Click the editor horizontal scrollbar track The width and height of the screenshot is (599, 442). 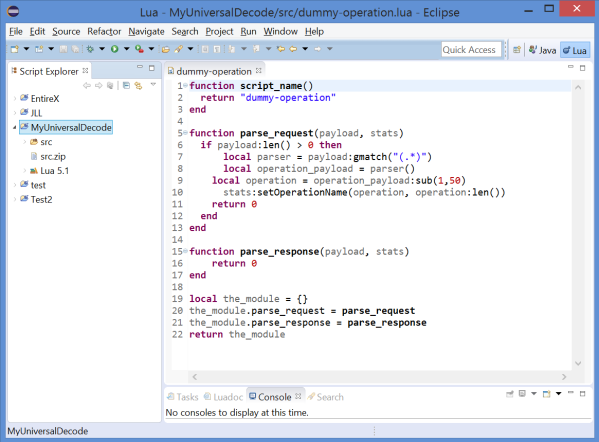(x=379, y=377)
